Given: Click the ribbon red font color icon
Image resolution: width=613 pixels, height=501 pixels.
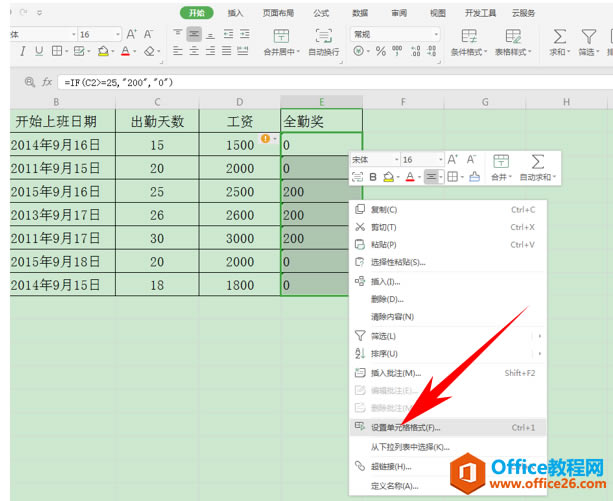Looking at the screenshot, I should 125,51.
